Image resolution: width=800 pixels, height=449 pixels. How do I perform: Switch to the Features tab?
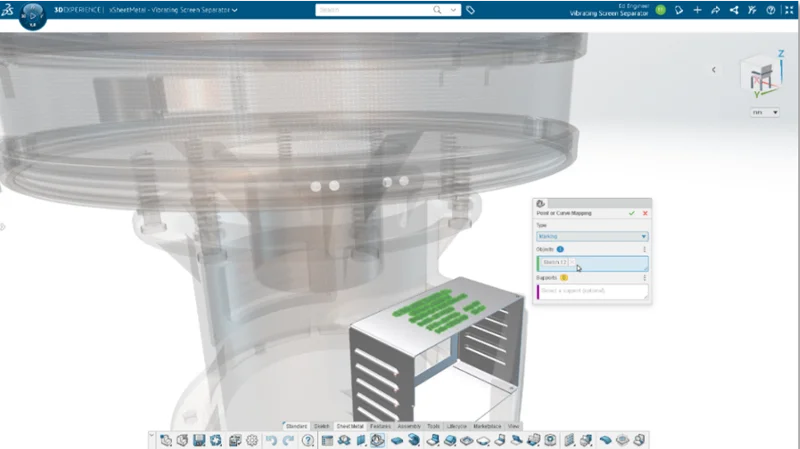tap(380, 426)
